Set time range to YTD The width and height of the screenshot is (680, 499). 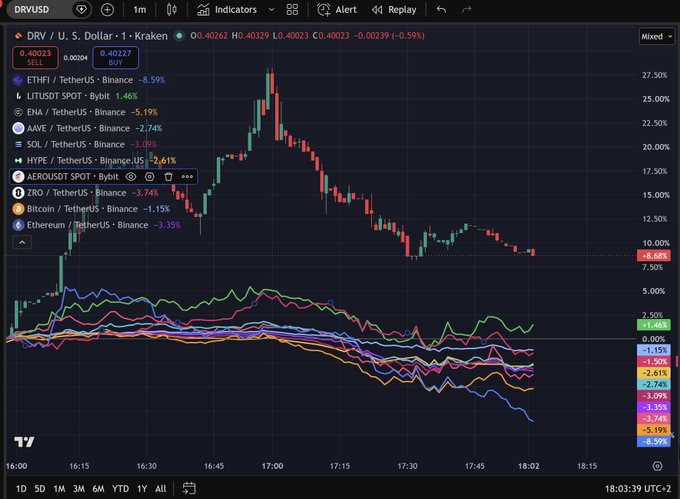pos(120,489)
